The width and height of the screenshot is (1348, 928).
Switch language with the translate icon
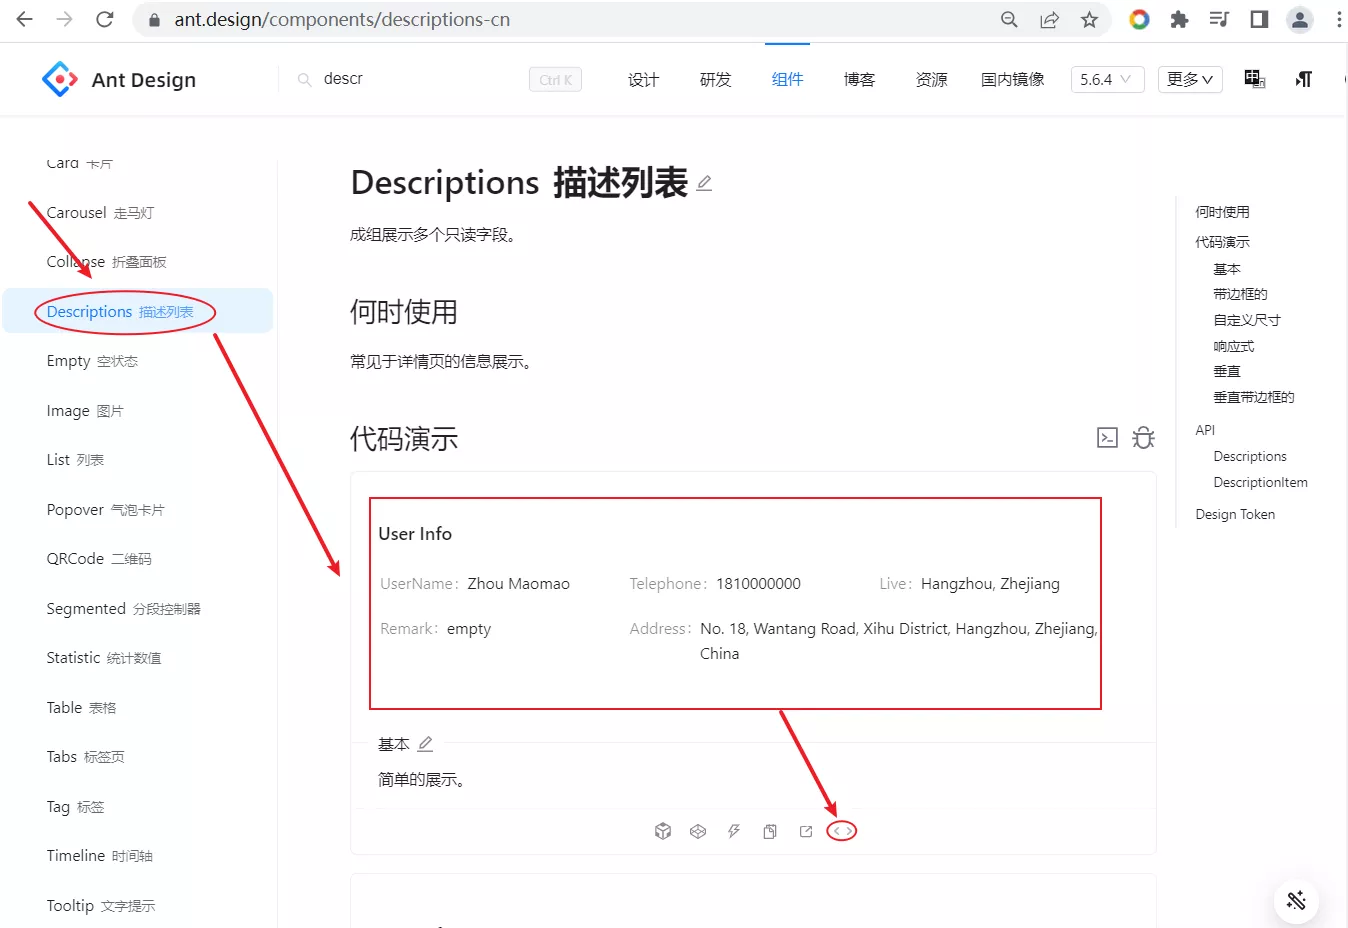click(x=1255, y=79)
